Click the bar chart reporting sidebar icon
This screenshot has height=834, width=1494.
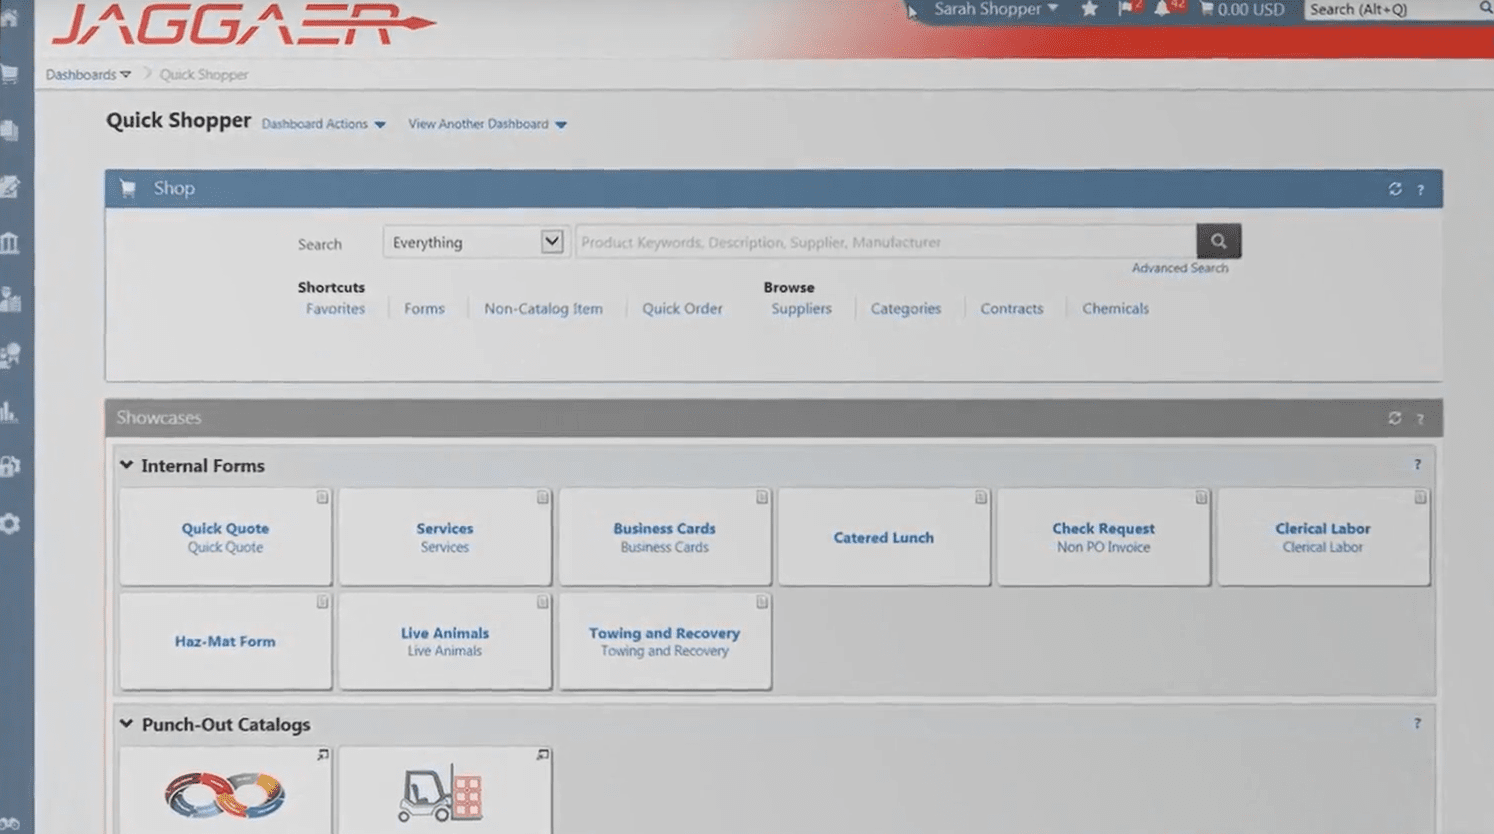10,411
